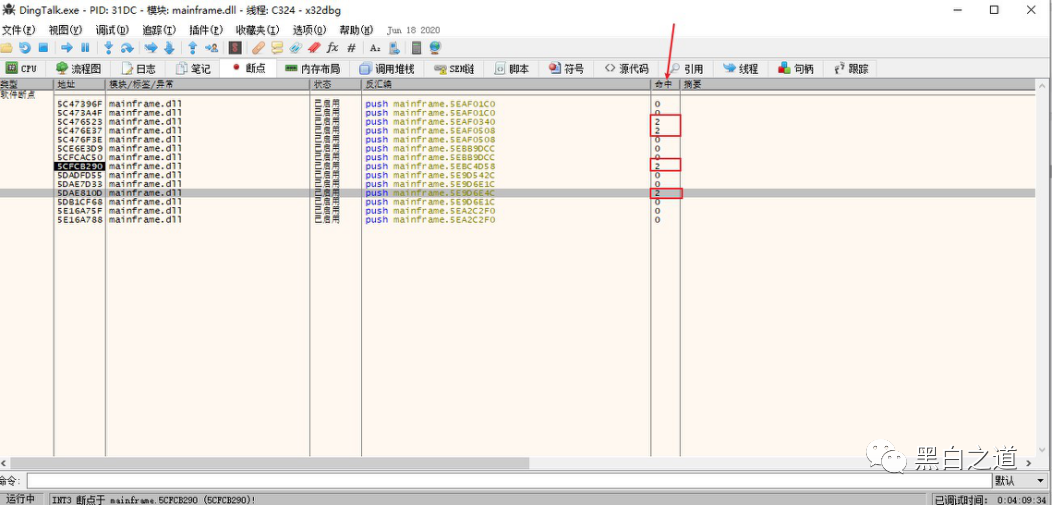Stop debugging with the blue square icon
This screenshot has height=505, width=1052.
43,48
